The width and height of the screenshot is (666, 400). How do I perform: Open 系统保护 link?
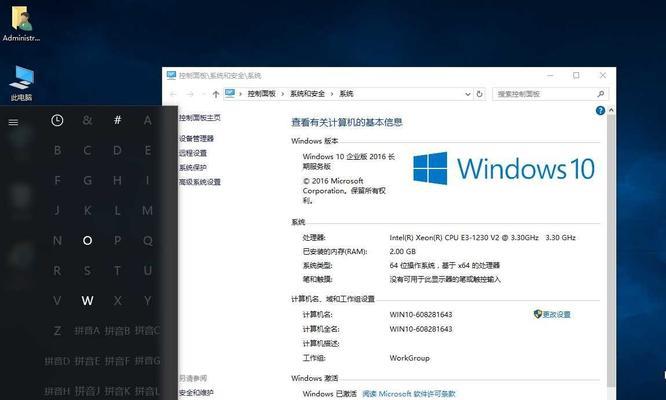pos(193,167)
